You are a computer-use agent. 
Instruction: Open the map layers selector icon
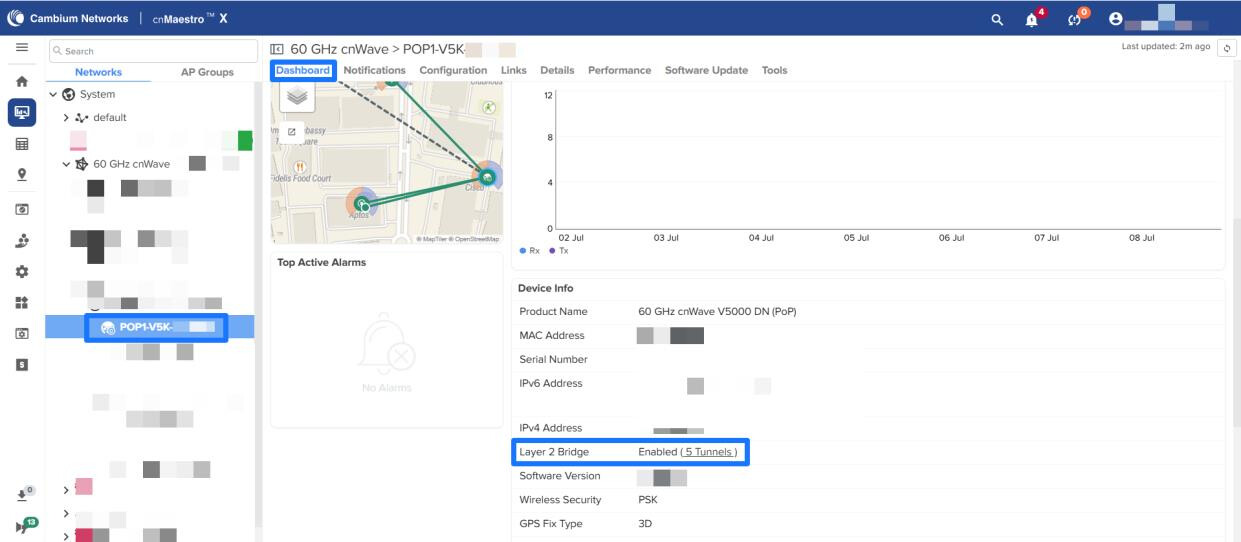click(296, 95)
